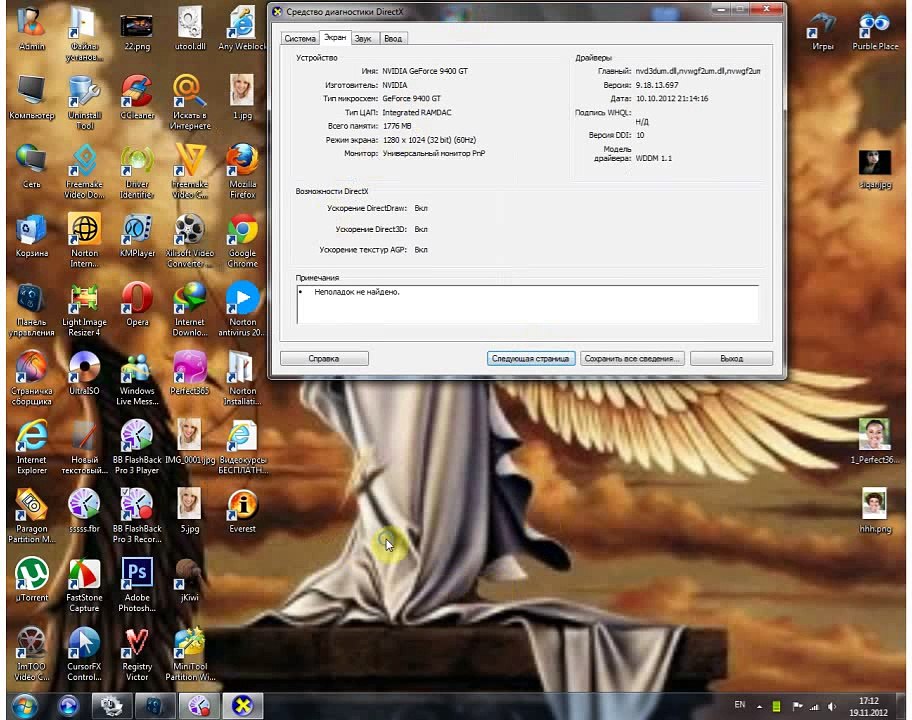912x720 pixels.
Task: Open Mozilla Firefox desktop shortcut
Action: [x=243, y=171]
